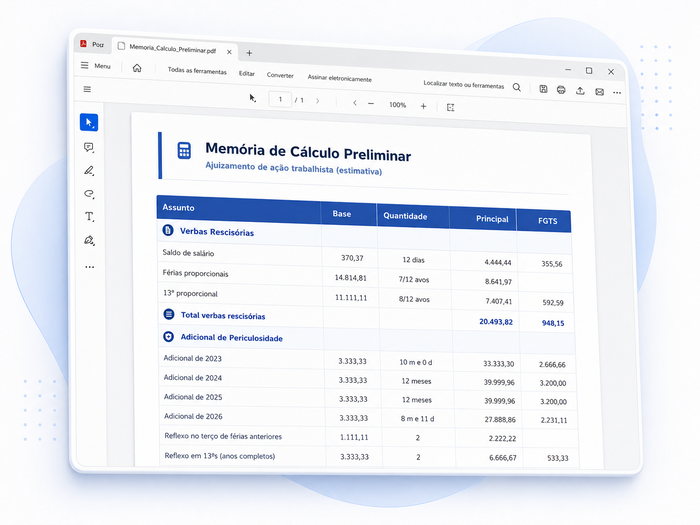
Task: Select the draw freehand loop tool
Action: click(x=89, y=194)
